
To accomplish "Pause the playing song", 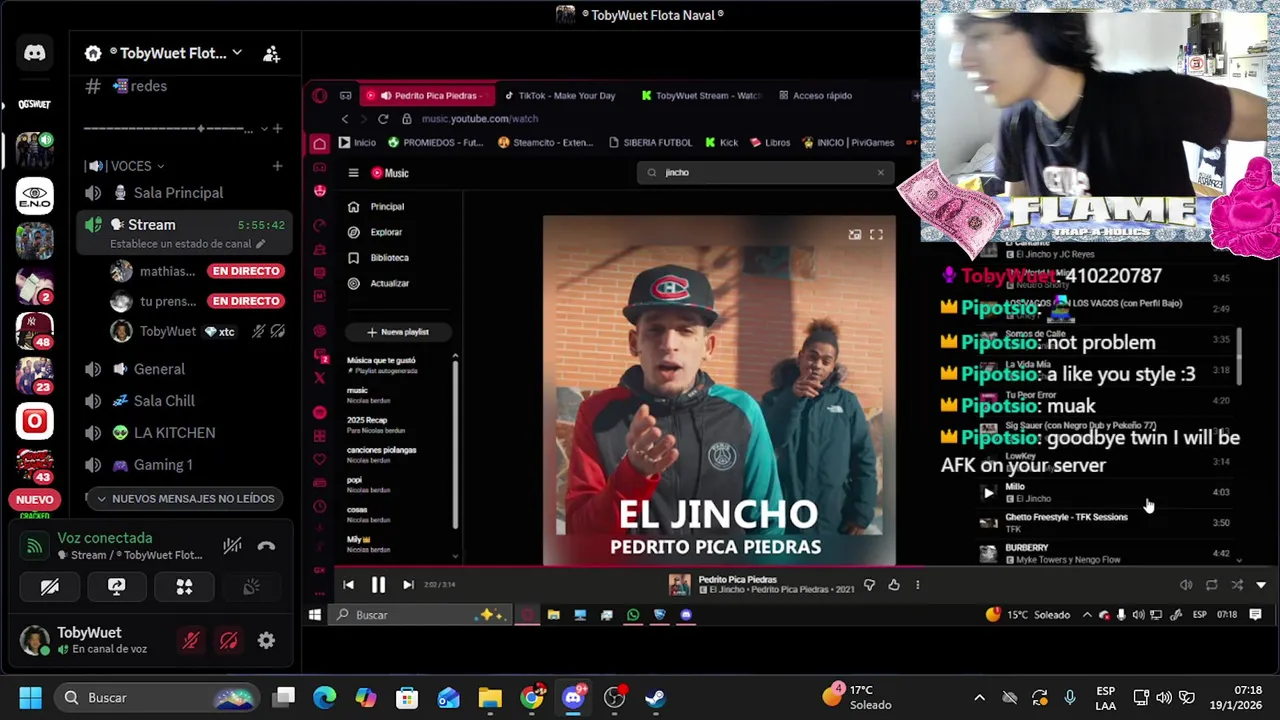I will [x=378, y=585].
